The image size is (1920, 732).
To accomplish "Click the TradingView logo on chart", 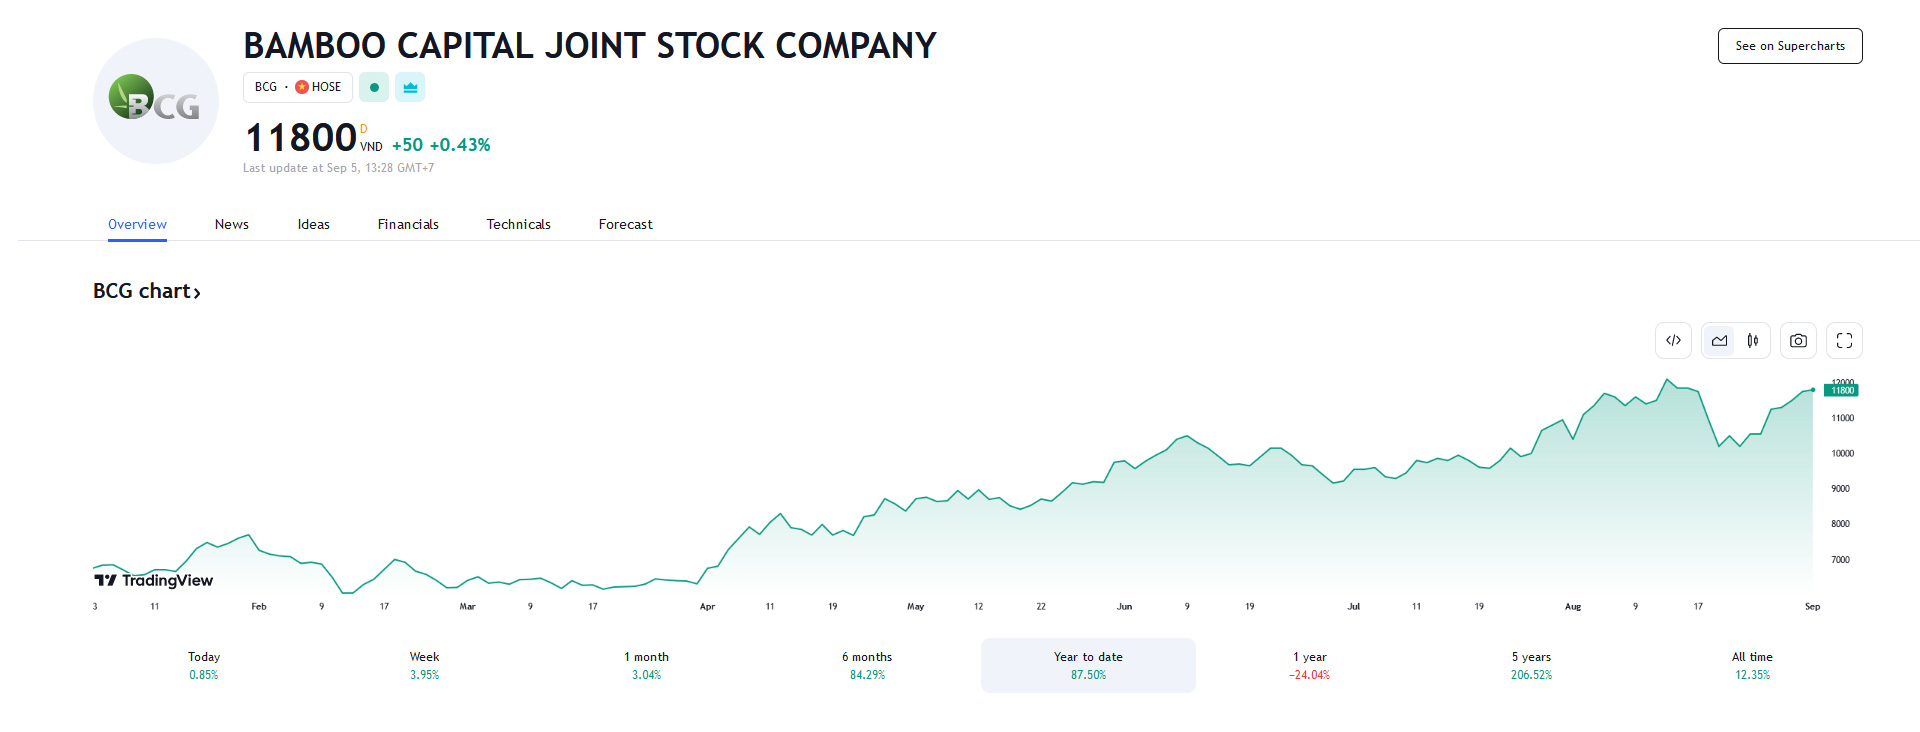I will tap(154, 580).
